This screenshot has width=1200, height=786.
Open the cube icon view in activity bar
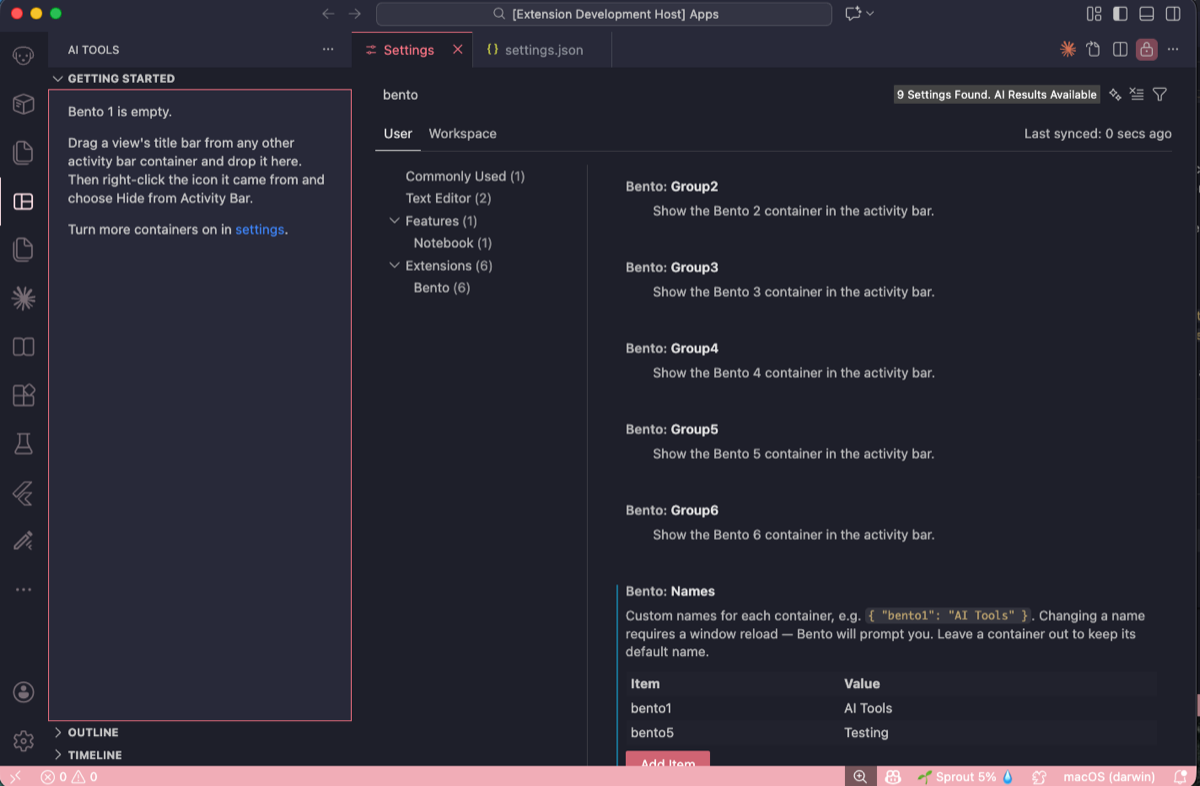pyautogui.click(x=23, y=104)
